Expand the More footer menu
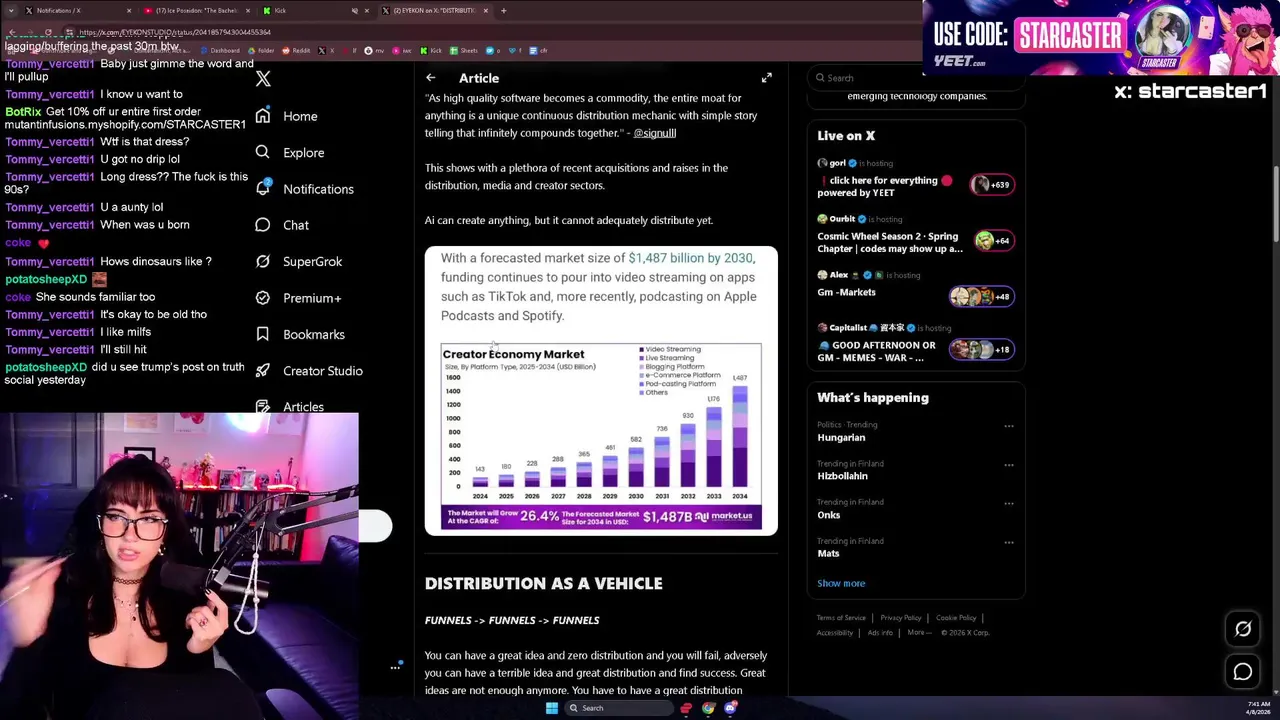The image size is (1280, 720). pyautogui.click(x=919, y=633)
